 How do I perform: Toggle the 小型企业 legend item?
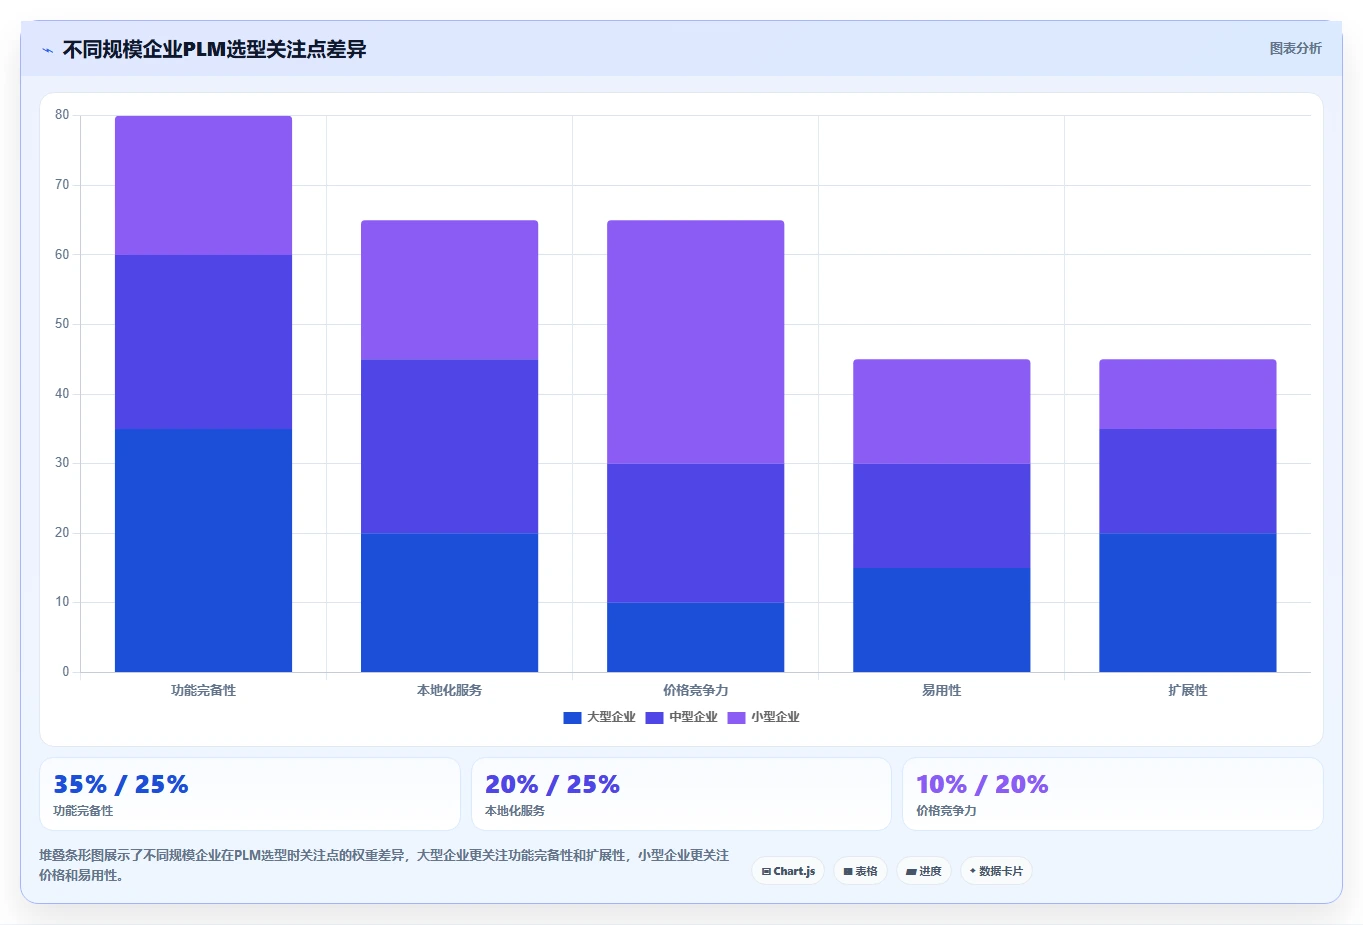tap(764, 717)
